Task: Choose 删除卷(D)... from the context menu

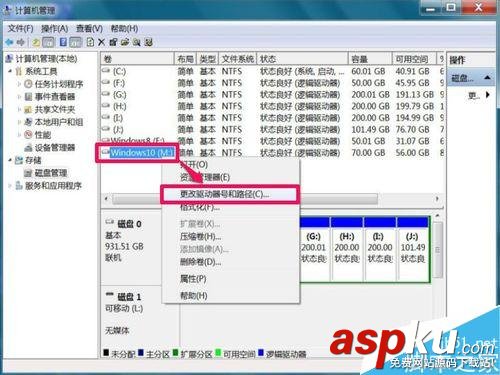Action: coord(230,262)
